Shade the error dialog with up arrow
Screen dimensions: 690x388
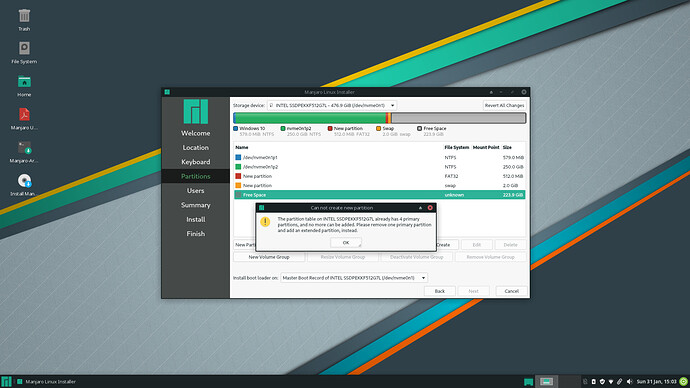pos(420,208)
